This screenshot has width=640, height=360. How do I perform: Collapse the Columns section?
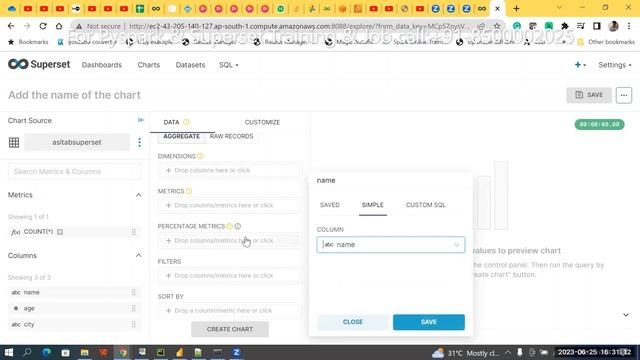click(138, 256)
